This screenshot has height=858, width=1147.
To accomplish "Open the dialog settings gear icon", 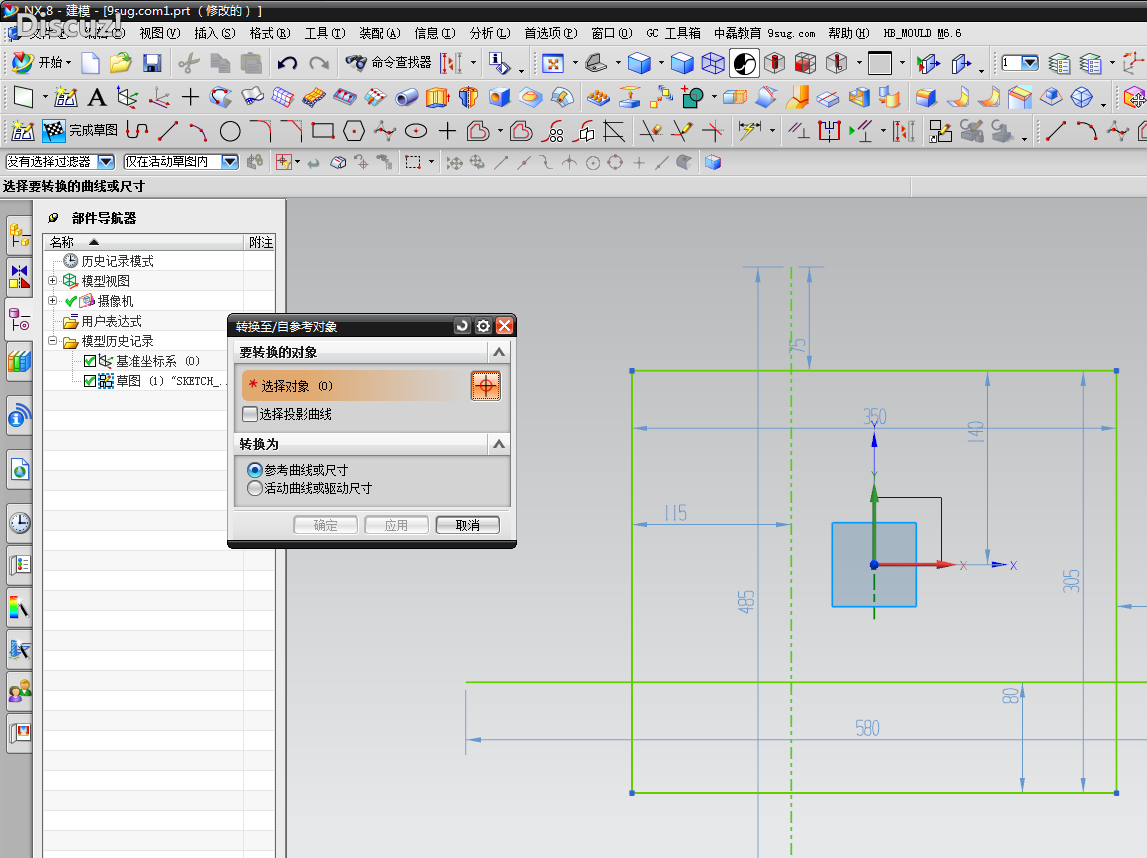I will coord(484,326).
